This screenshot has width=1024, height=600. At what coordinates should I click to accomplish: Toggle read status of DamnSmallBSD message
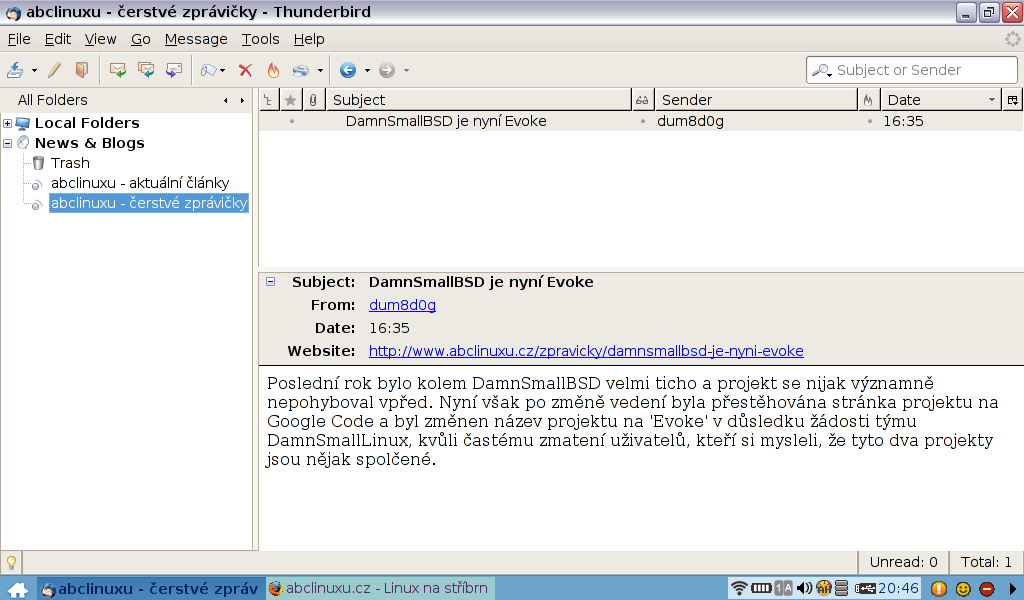pyautogui.click(x=643, y=121)
